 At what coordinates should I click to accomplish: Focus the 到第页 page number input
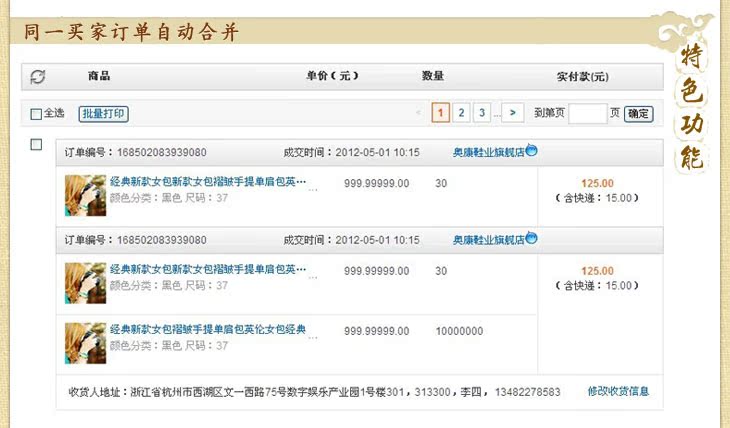pyautogui.click(x=588, y=113)
